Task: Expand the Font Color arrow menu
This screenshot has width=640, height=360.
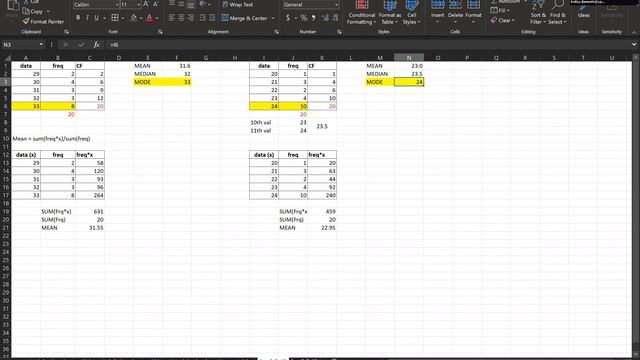Action: [157, 18]
